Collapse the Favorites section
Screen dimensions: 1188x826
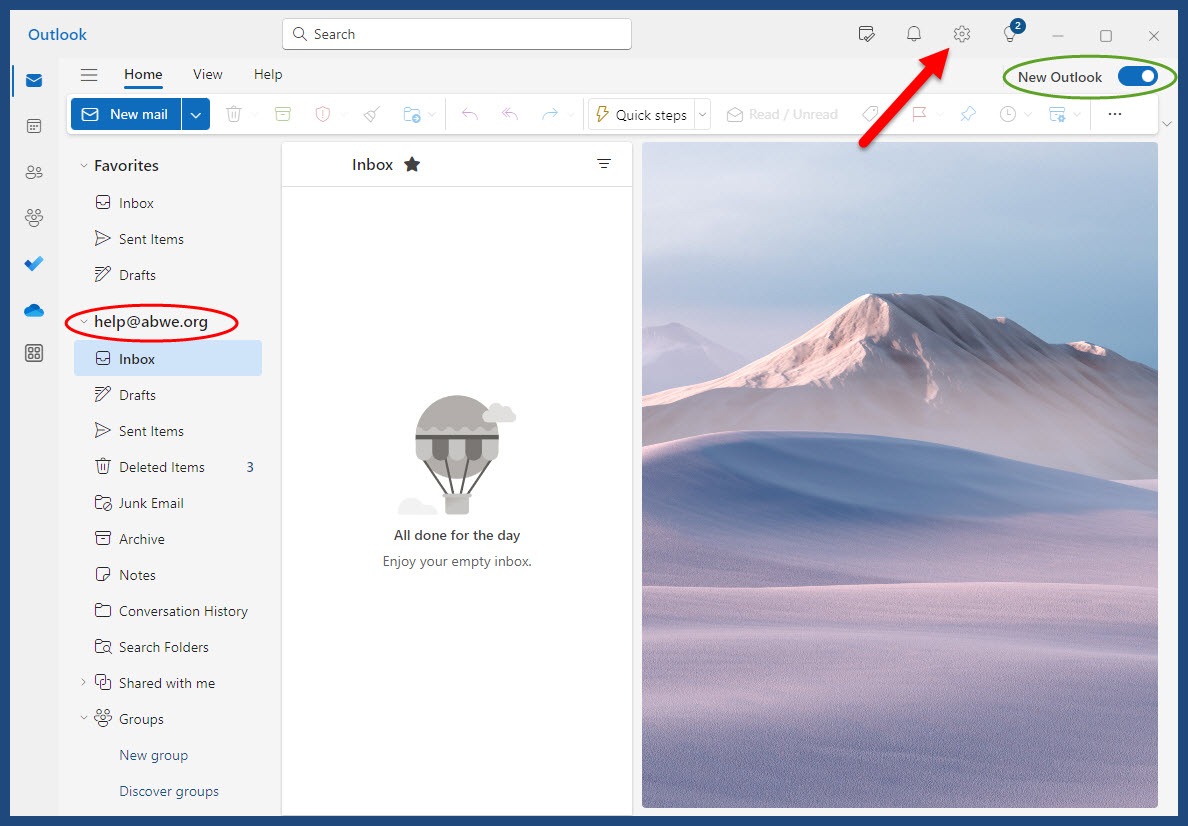83,165
